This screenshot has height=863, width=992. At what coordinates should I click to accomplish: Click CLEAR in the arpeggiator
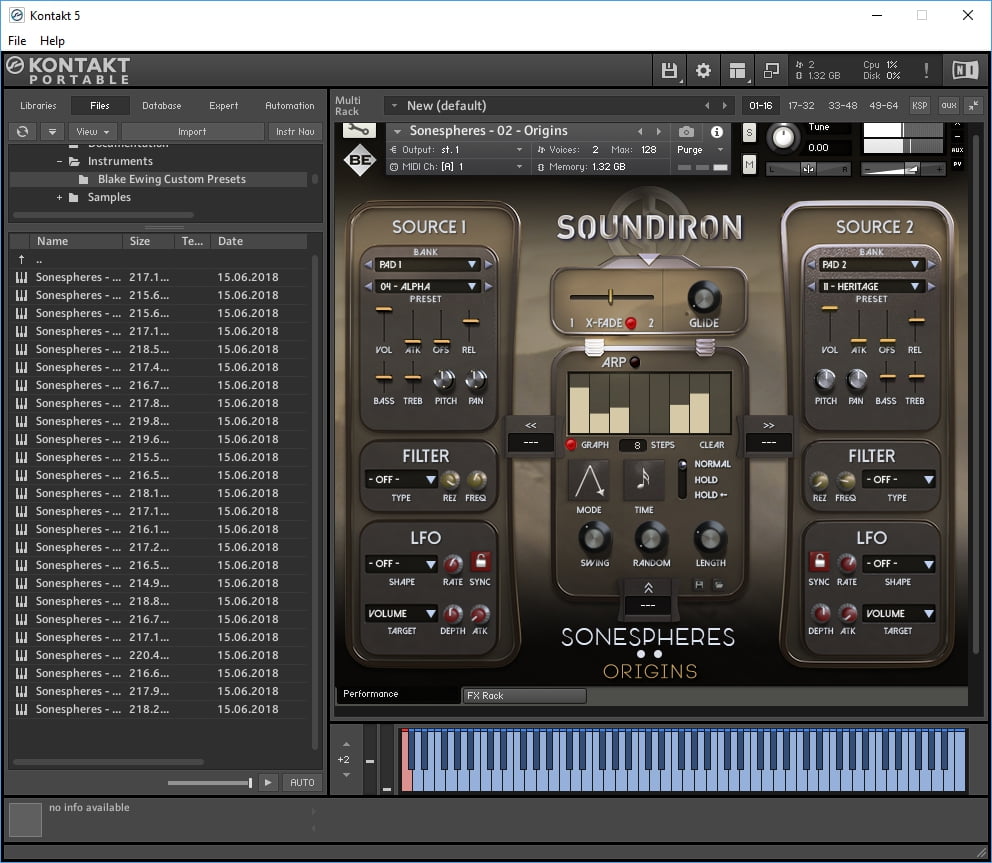(x=712, y=445)
